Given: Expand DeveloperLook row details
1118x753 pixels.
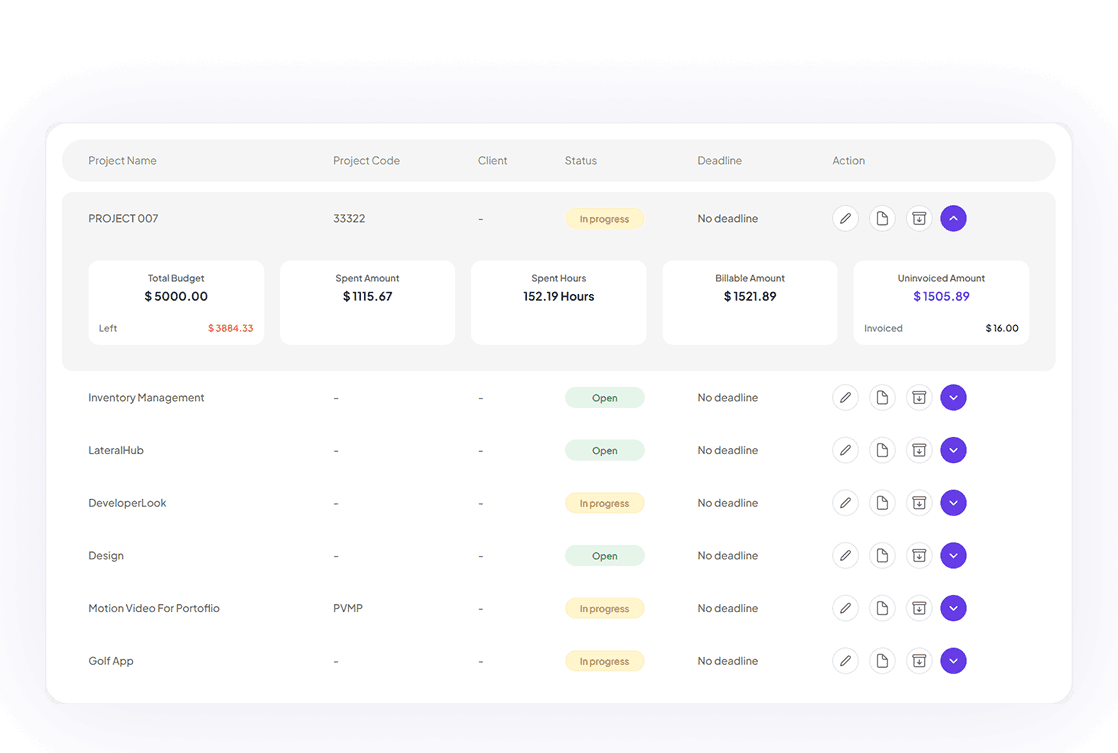Looking at the screenshot, I should (953, 503).
